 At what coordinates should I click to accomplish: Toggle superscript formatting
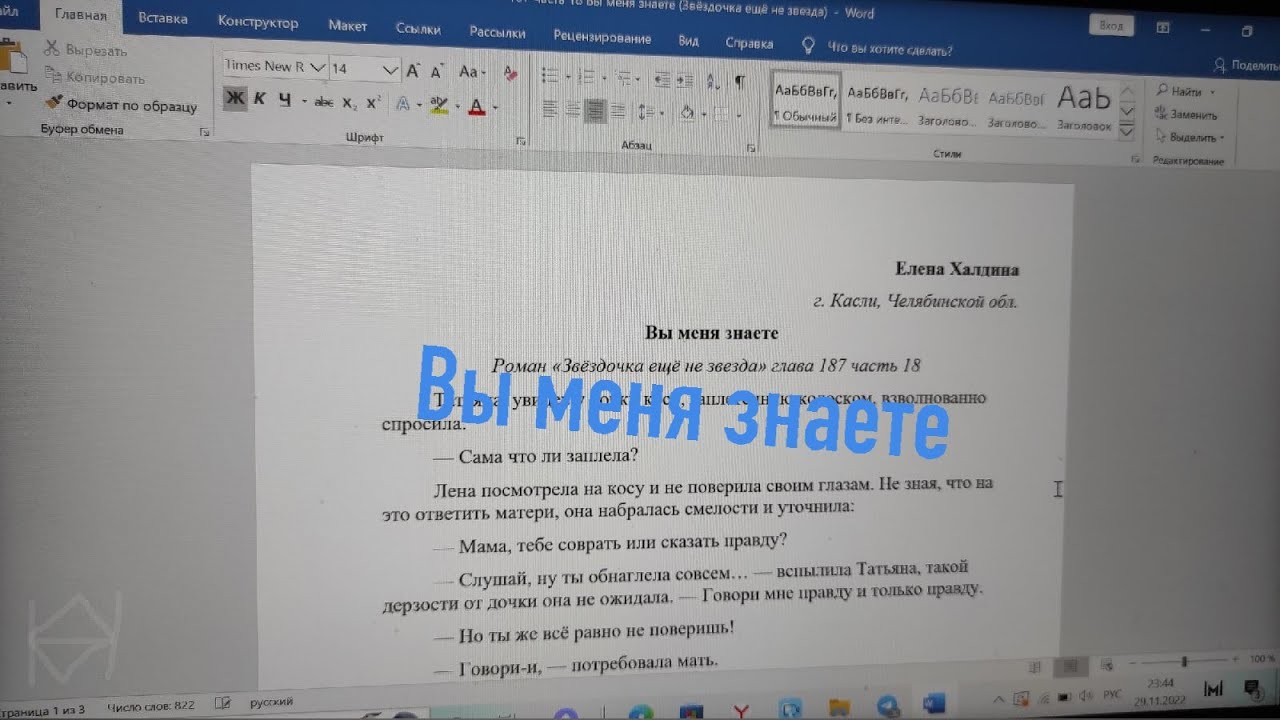tap(373, 102)
